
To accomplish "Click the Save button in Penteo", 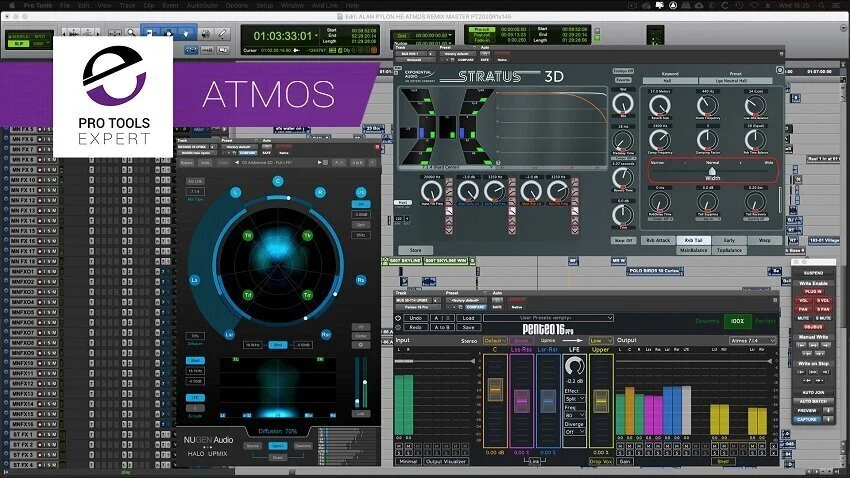I will 468,327.
